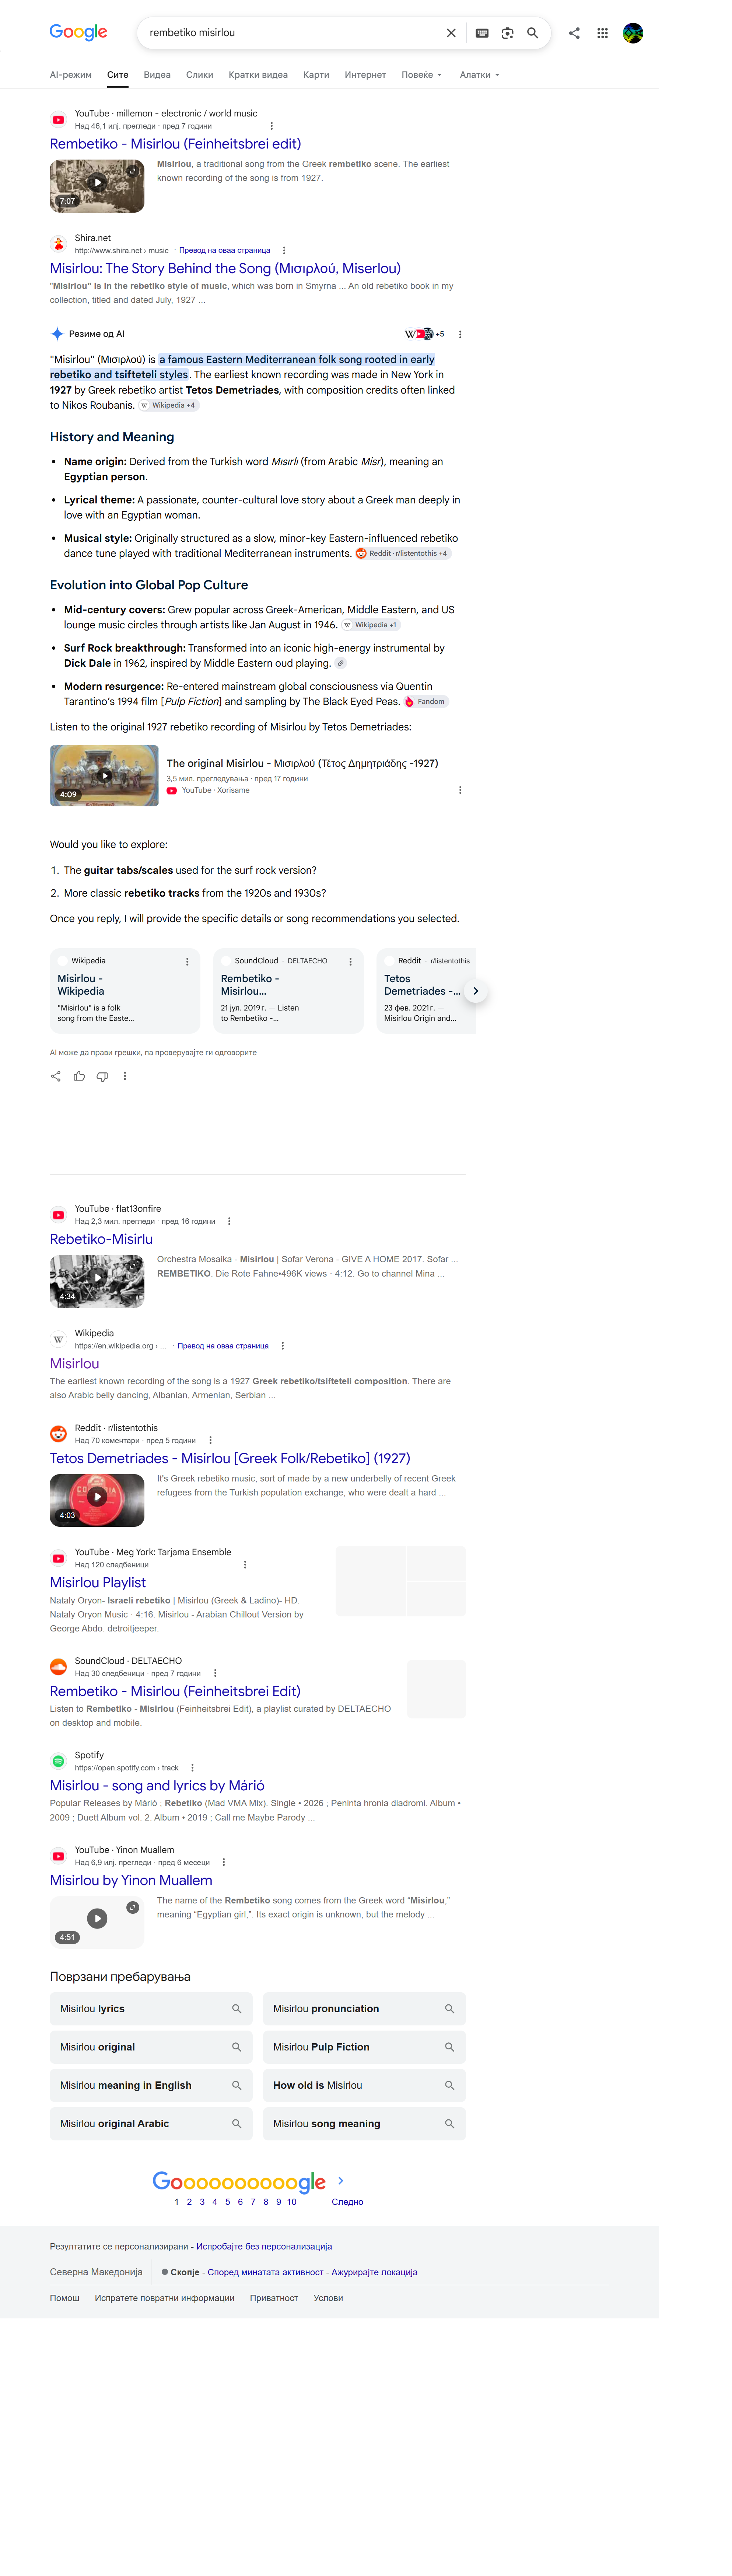
Task: Open options for the original Misirlou 1927 video
Action: pyautogui.click(x=460, y=790)
